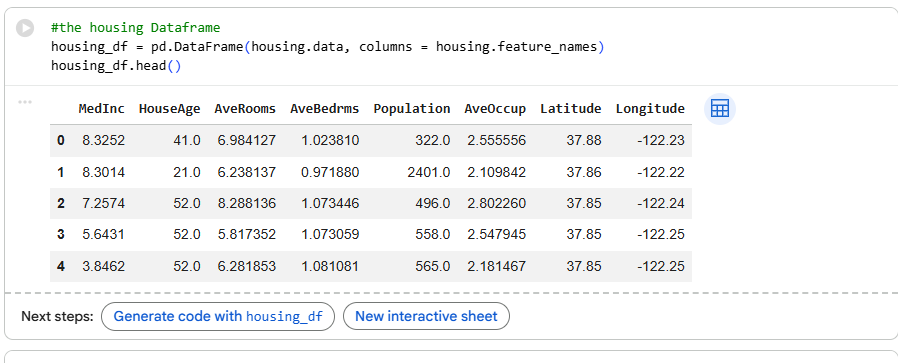
Task: Convert dataframe to interactive table icon
Action: pyautogui.click(x=719, y=109)
